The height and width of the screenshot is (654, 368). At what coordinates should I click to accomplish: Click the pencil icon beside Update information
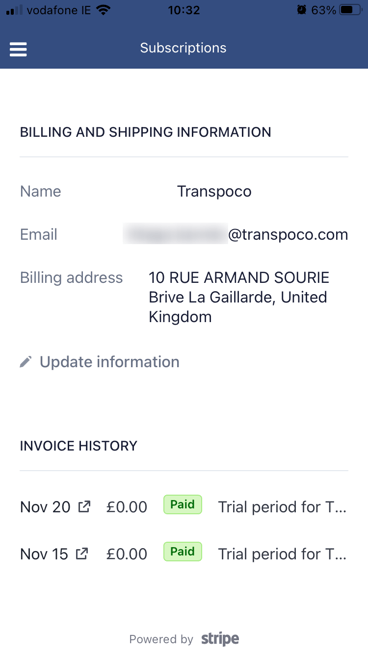[26, 362]
